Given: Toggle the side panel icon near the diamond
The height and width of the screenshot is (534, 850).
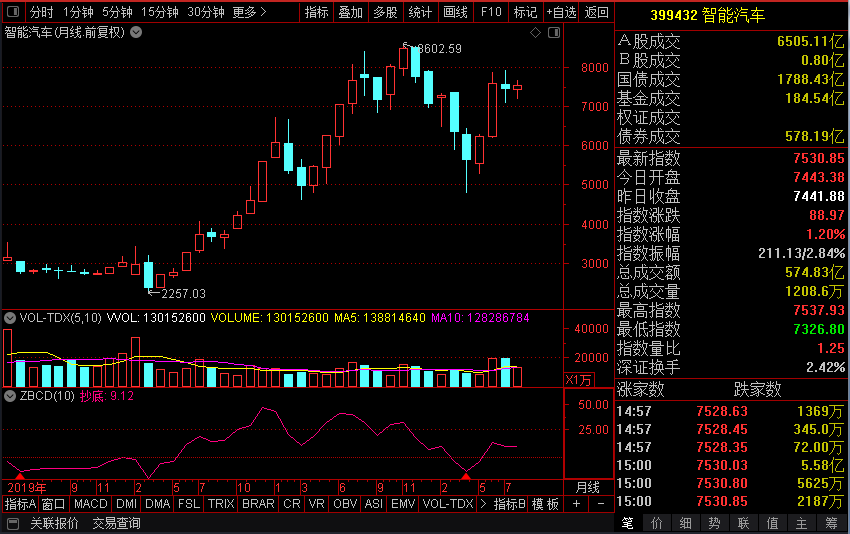Looking at the screenshot, I should pos(551,33).
